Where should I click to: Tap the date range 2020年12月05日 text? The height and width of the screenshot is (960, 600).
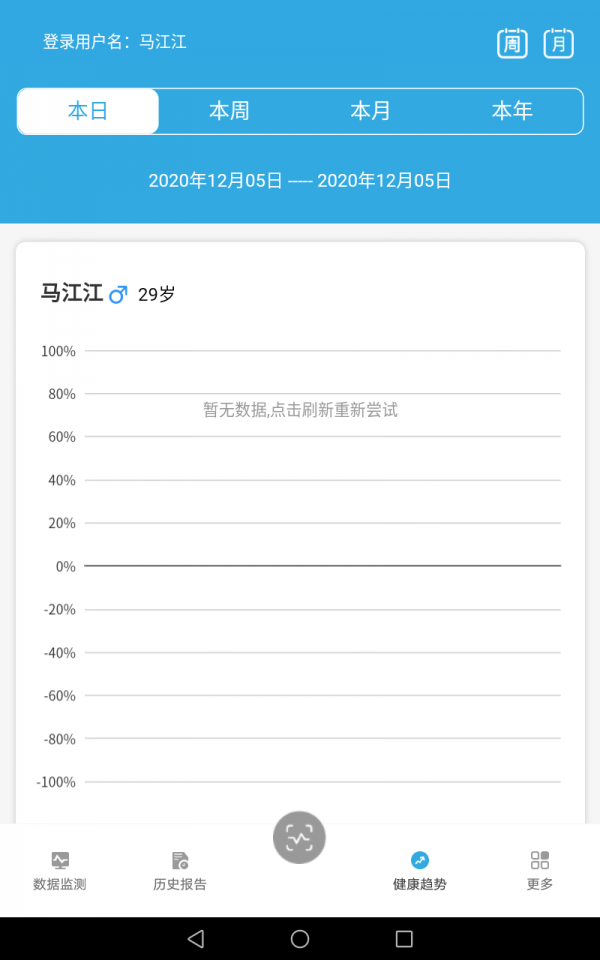tap(300, 181)
